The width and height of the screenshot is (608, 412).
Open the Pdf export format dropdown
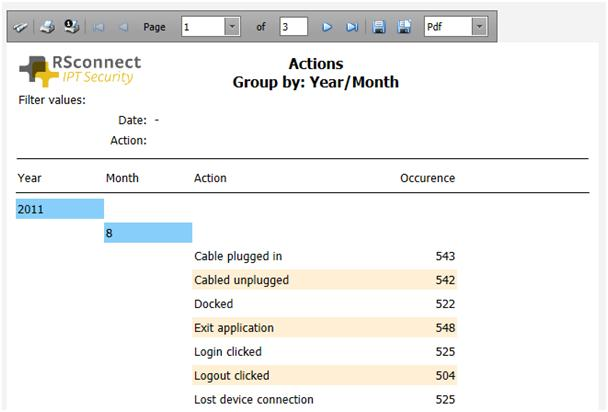point(479,27)
